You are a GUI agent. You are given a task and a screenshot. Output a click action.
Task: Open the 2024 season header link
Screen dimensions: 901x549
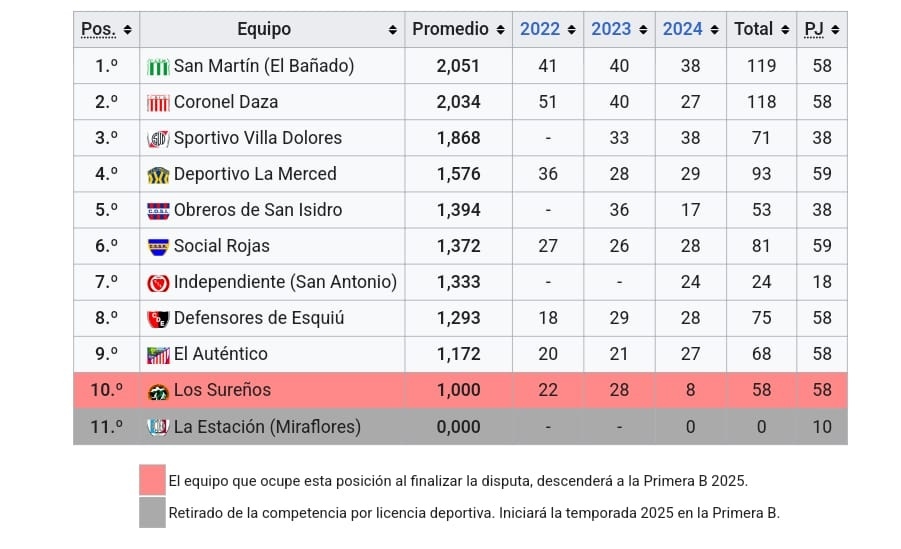(683, 30)
